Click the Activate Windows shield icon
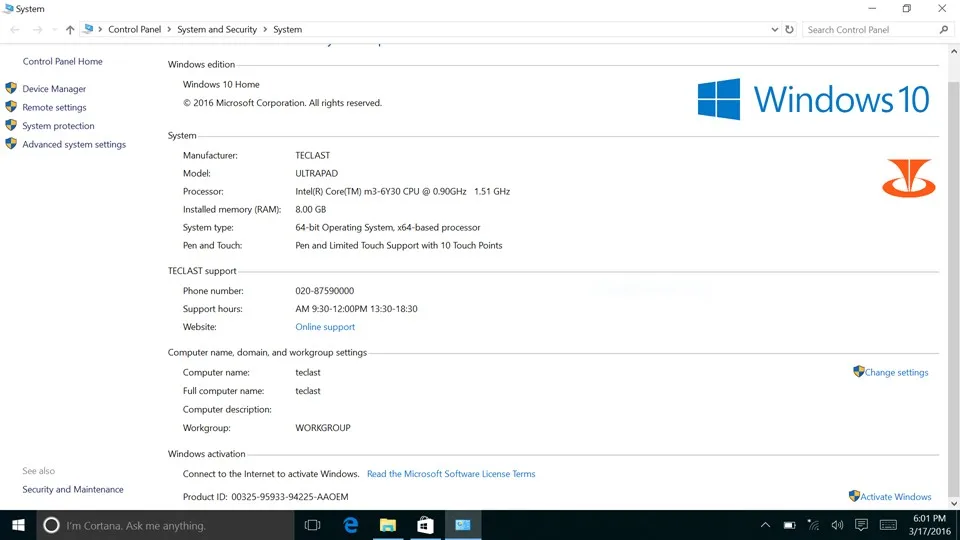Viewport: 960px width, 540px height. coord(854,496)
